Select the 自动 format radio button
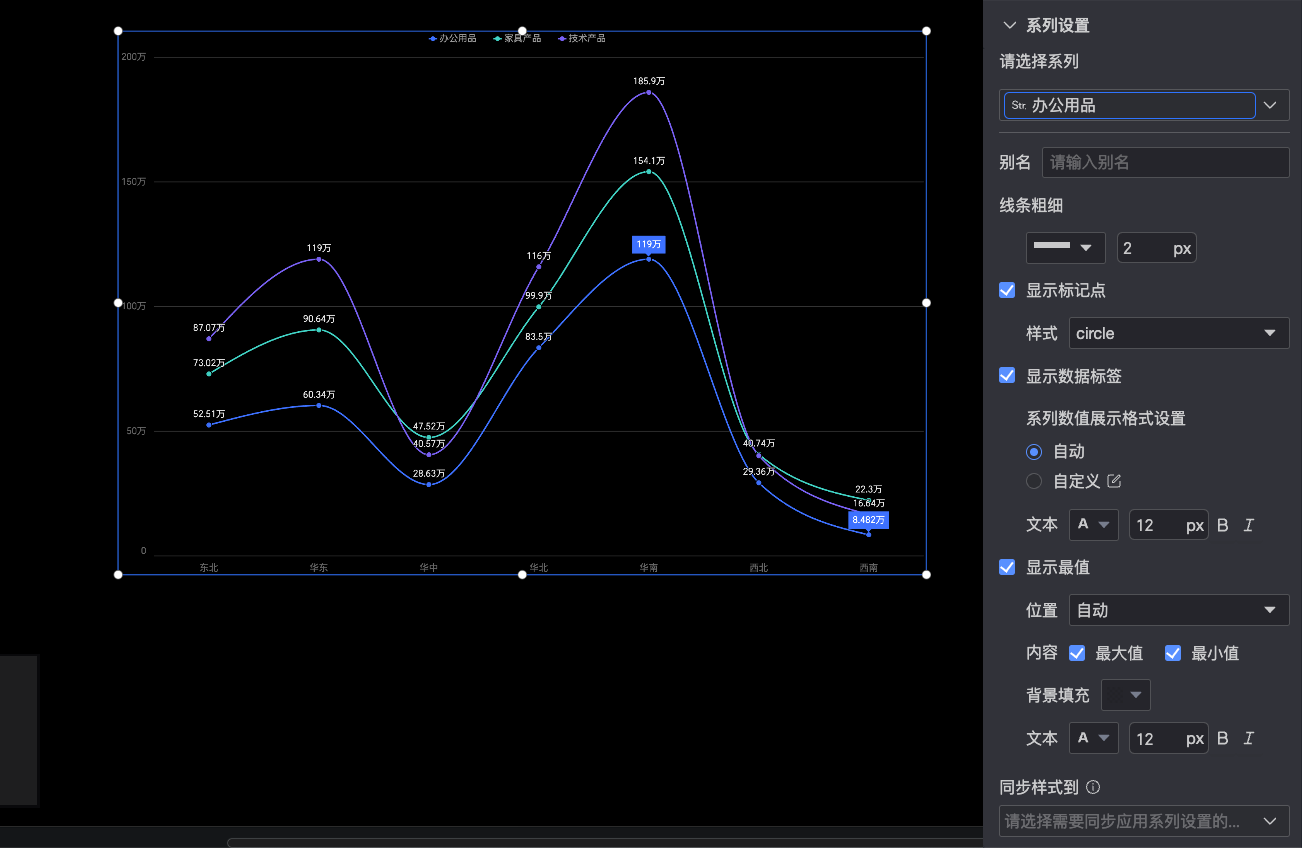The height and width of the screenshot is (848, 1302). (1034, 452)
